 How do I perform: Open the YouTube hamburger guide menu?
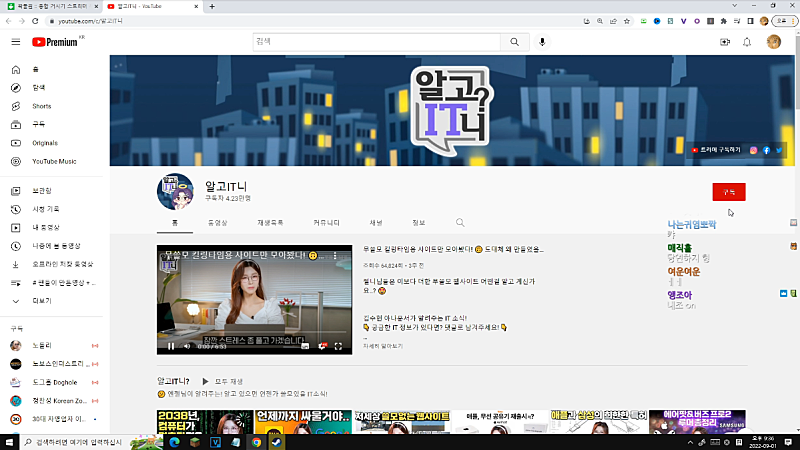(16, 42)
